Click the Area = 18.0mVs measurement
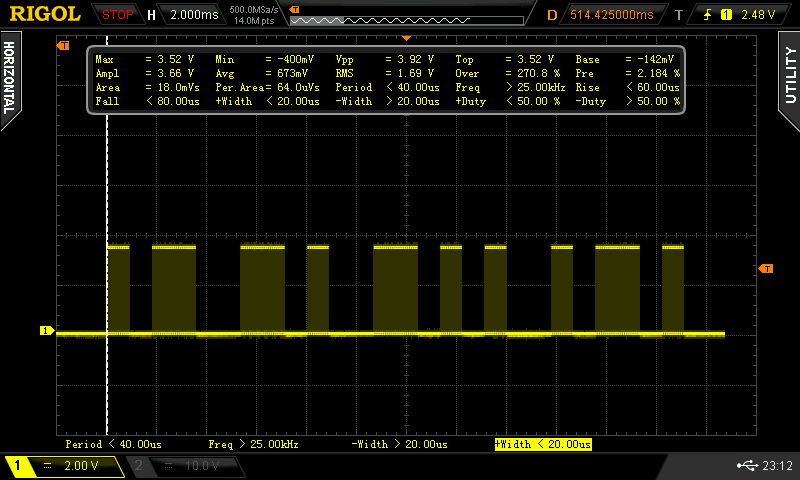Viewport: 800px width, 480px height. pyautogui.click(x=147, y=87)
